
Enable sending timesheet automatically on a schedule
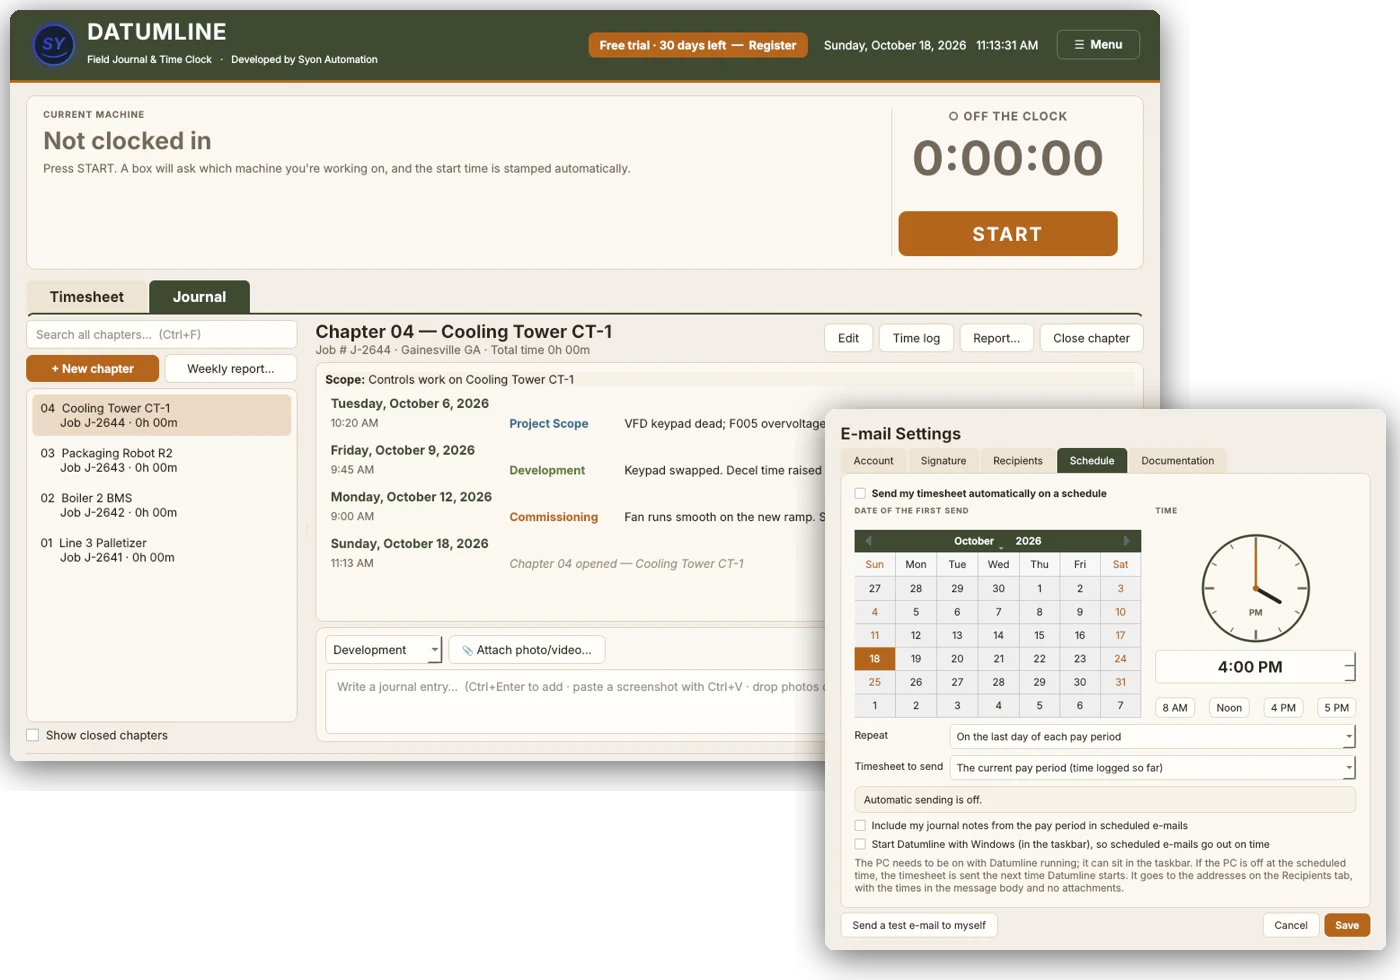(860, 493)
